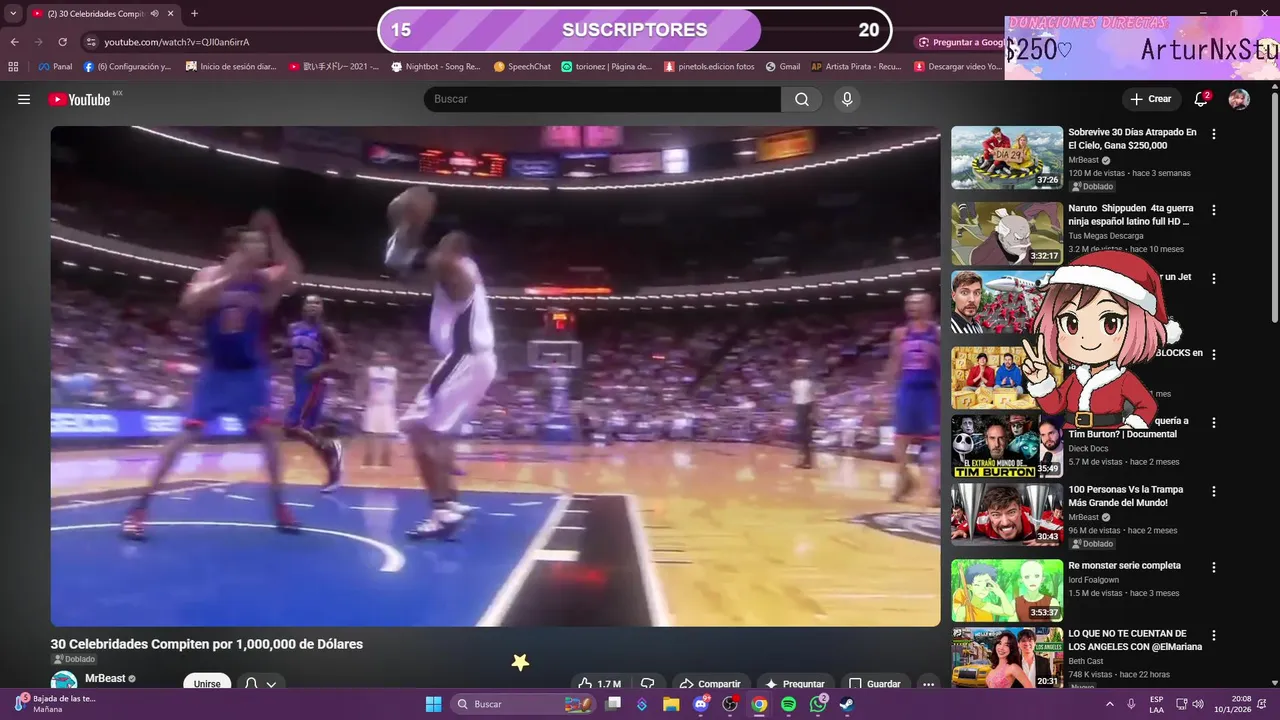Start voice search with microphone icon
Screen dimensions: 1280x720
point(847,99)
